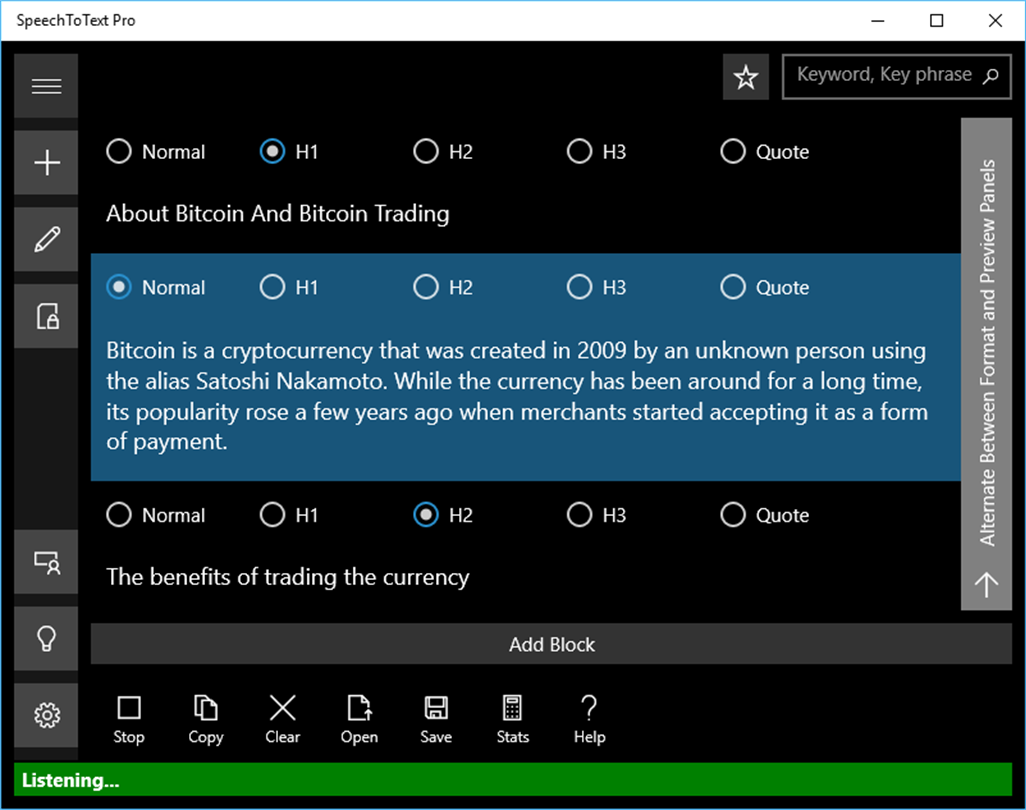Click the plus icon in the sidebar
Viewport: 1026px width, 810px height.
(46, 163)
